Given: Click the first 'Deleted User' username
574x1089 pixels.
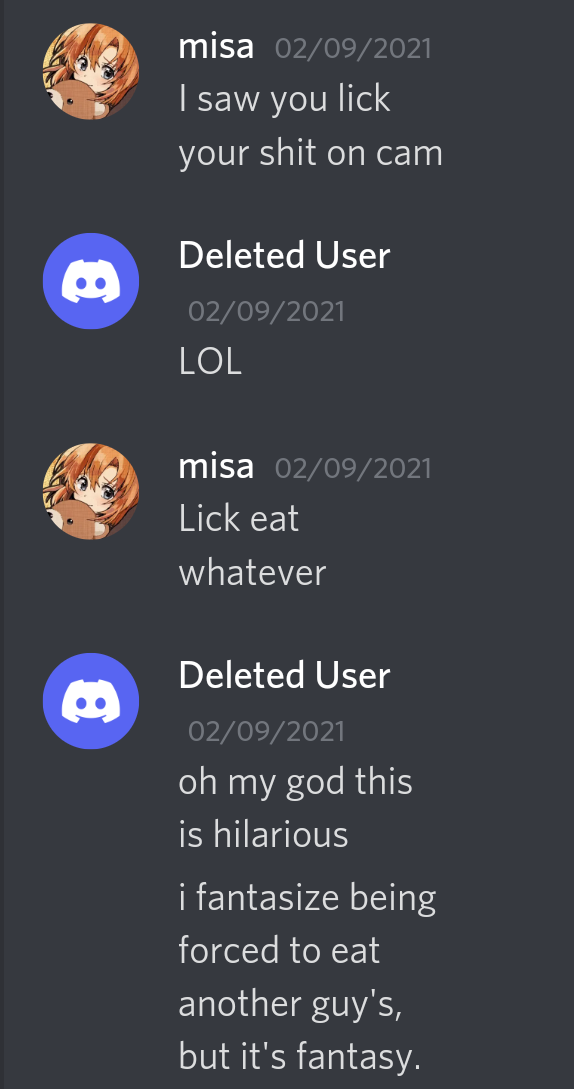Looking at the screenshot, I should (x=284, y=256).
